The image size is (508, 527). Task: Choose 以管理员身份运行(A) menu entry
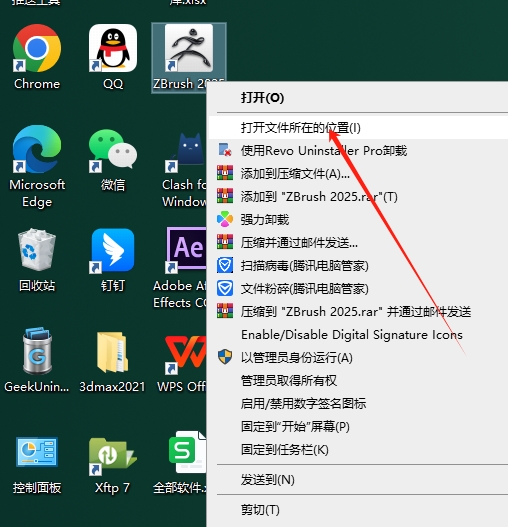[x=358, y=358]
